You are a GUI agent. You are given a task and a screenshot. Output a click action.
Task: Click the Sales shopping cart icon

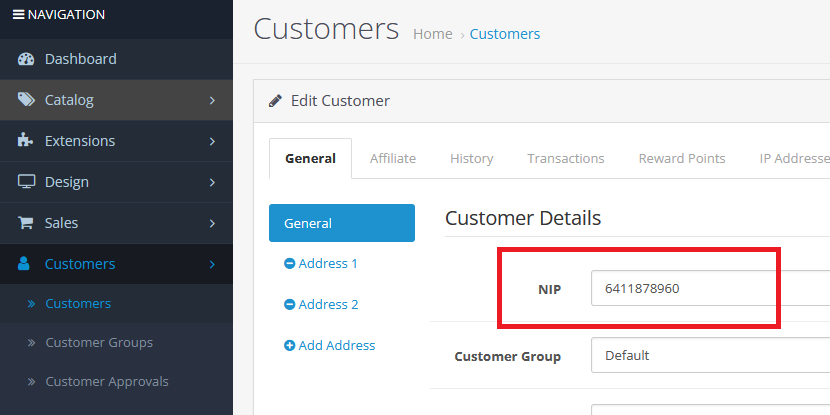[26, 223]
